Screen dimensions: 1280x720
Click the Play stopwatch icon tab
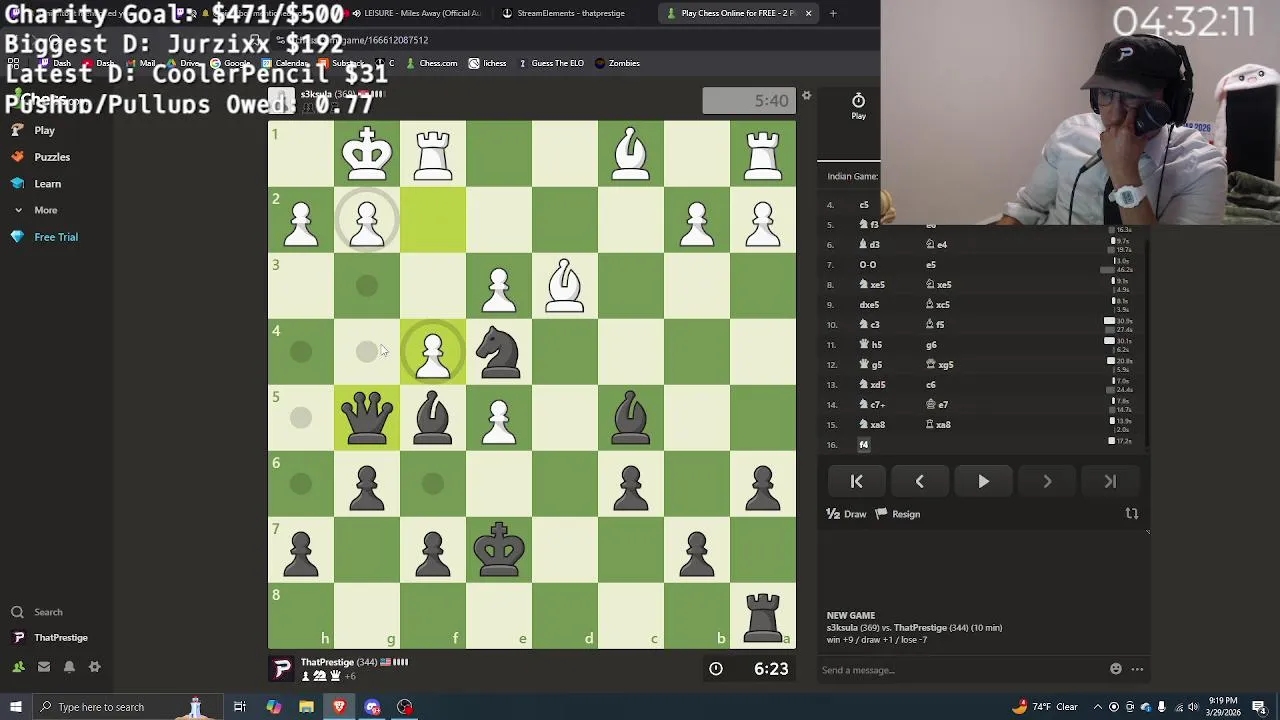tap(858, 106)
